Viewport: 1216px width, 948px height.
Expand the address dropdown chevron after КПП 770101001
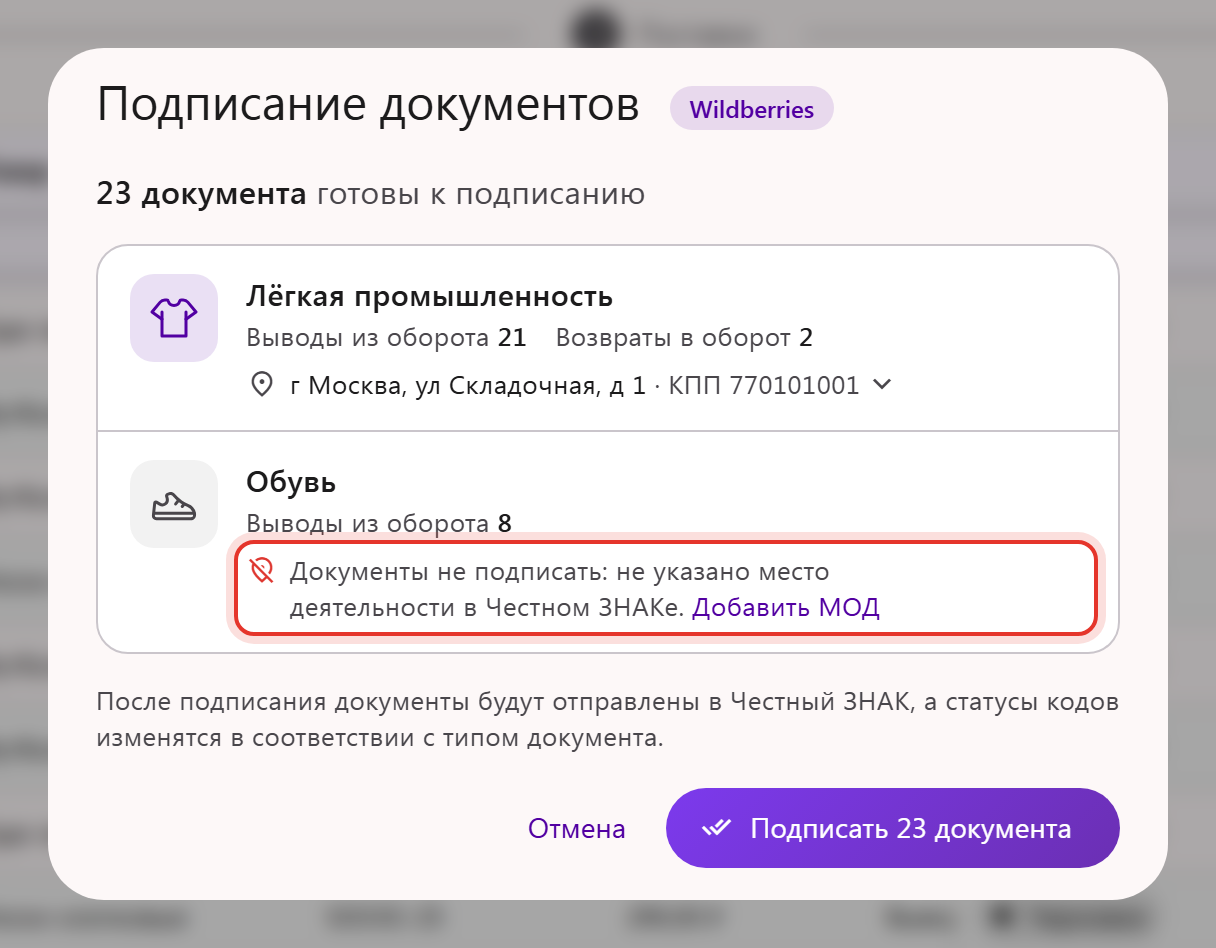[x=882, y=385]
